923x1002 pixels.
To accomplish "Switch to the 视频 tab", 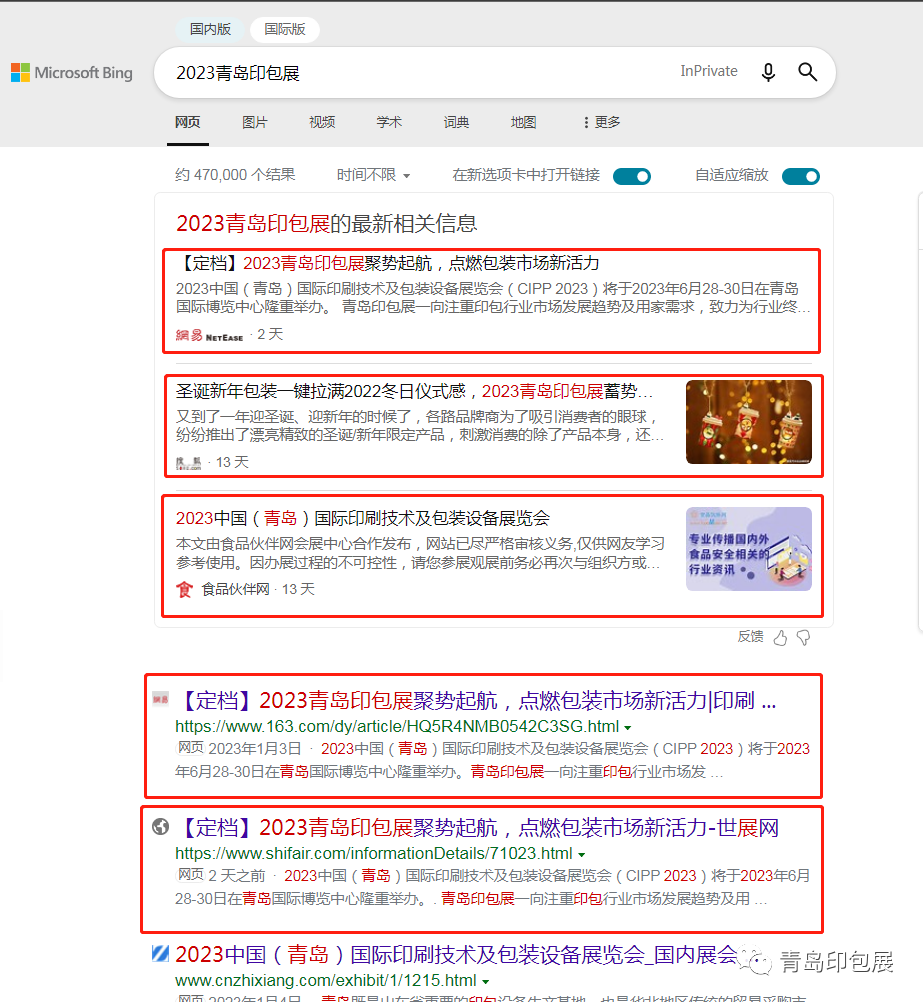I will coord(322,122).
